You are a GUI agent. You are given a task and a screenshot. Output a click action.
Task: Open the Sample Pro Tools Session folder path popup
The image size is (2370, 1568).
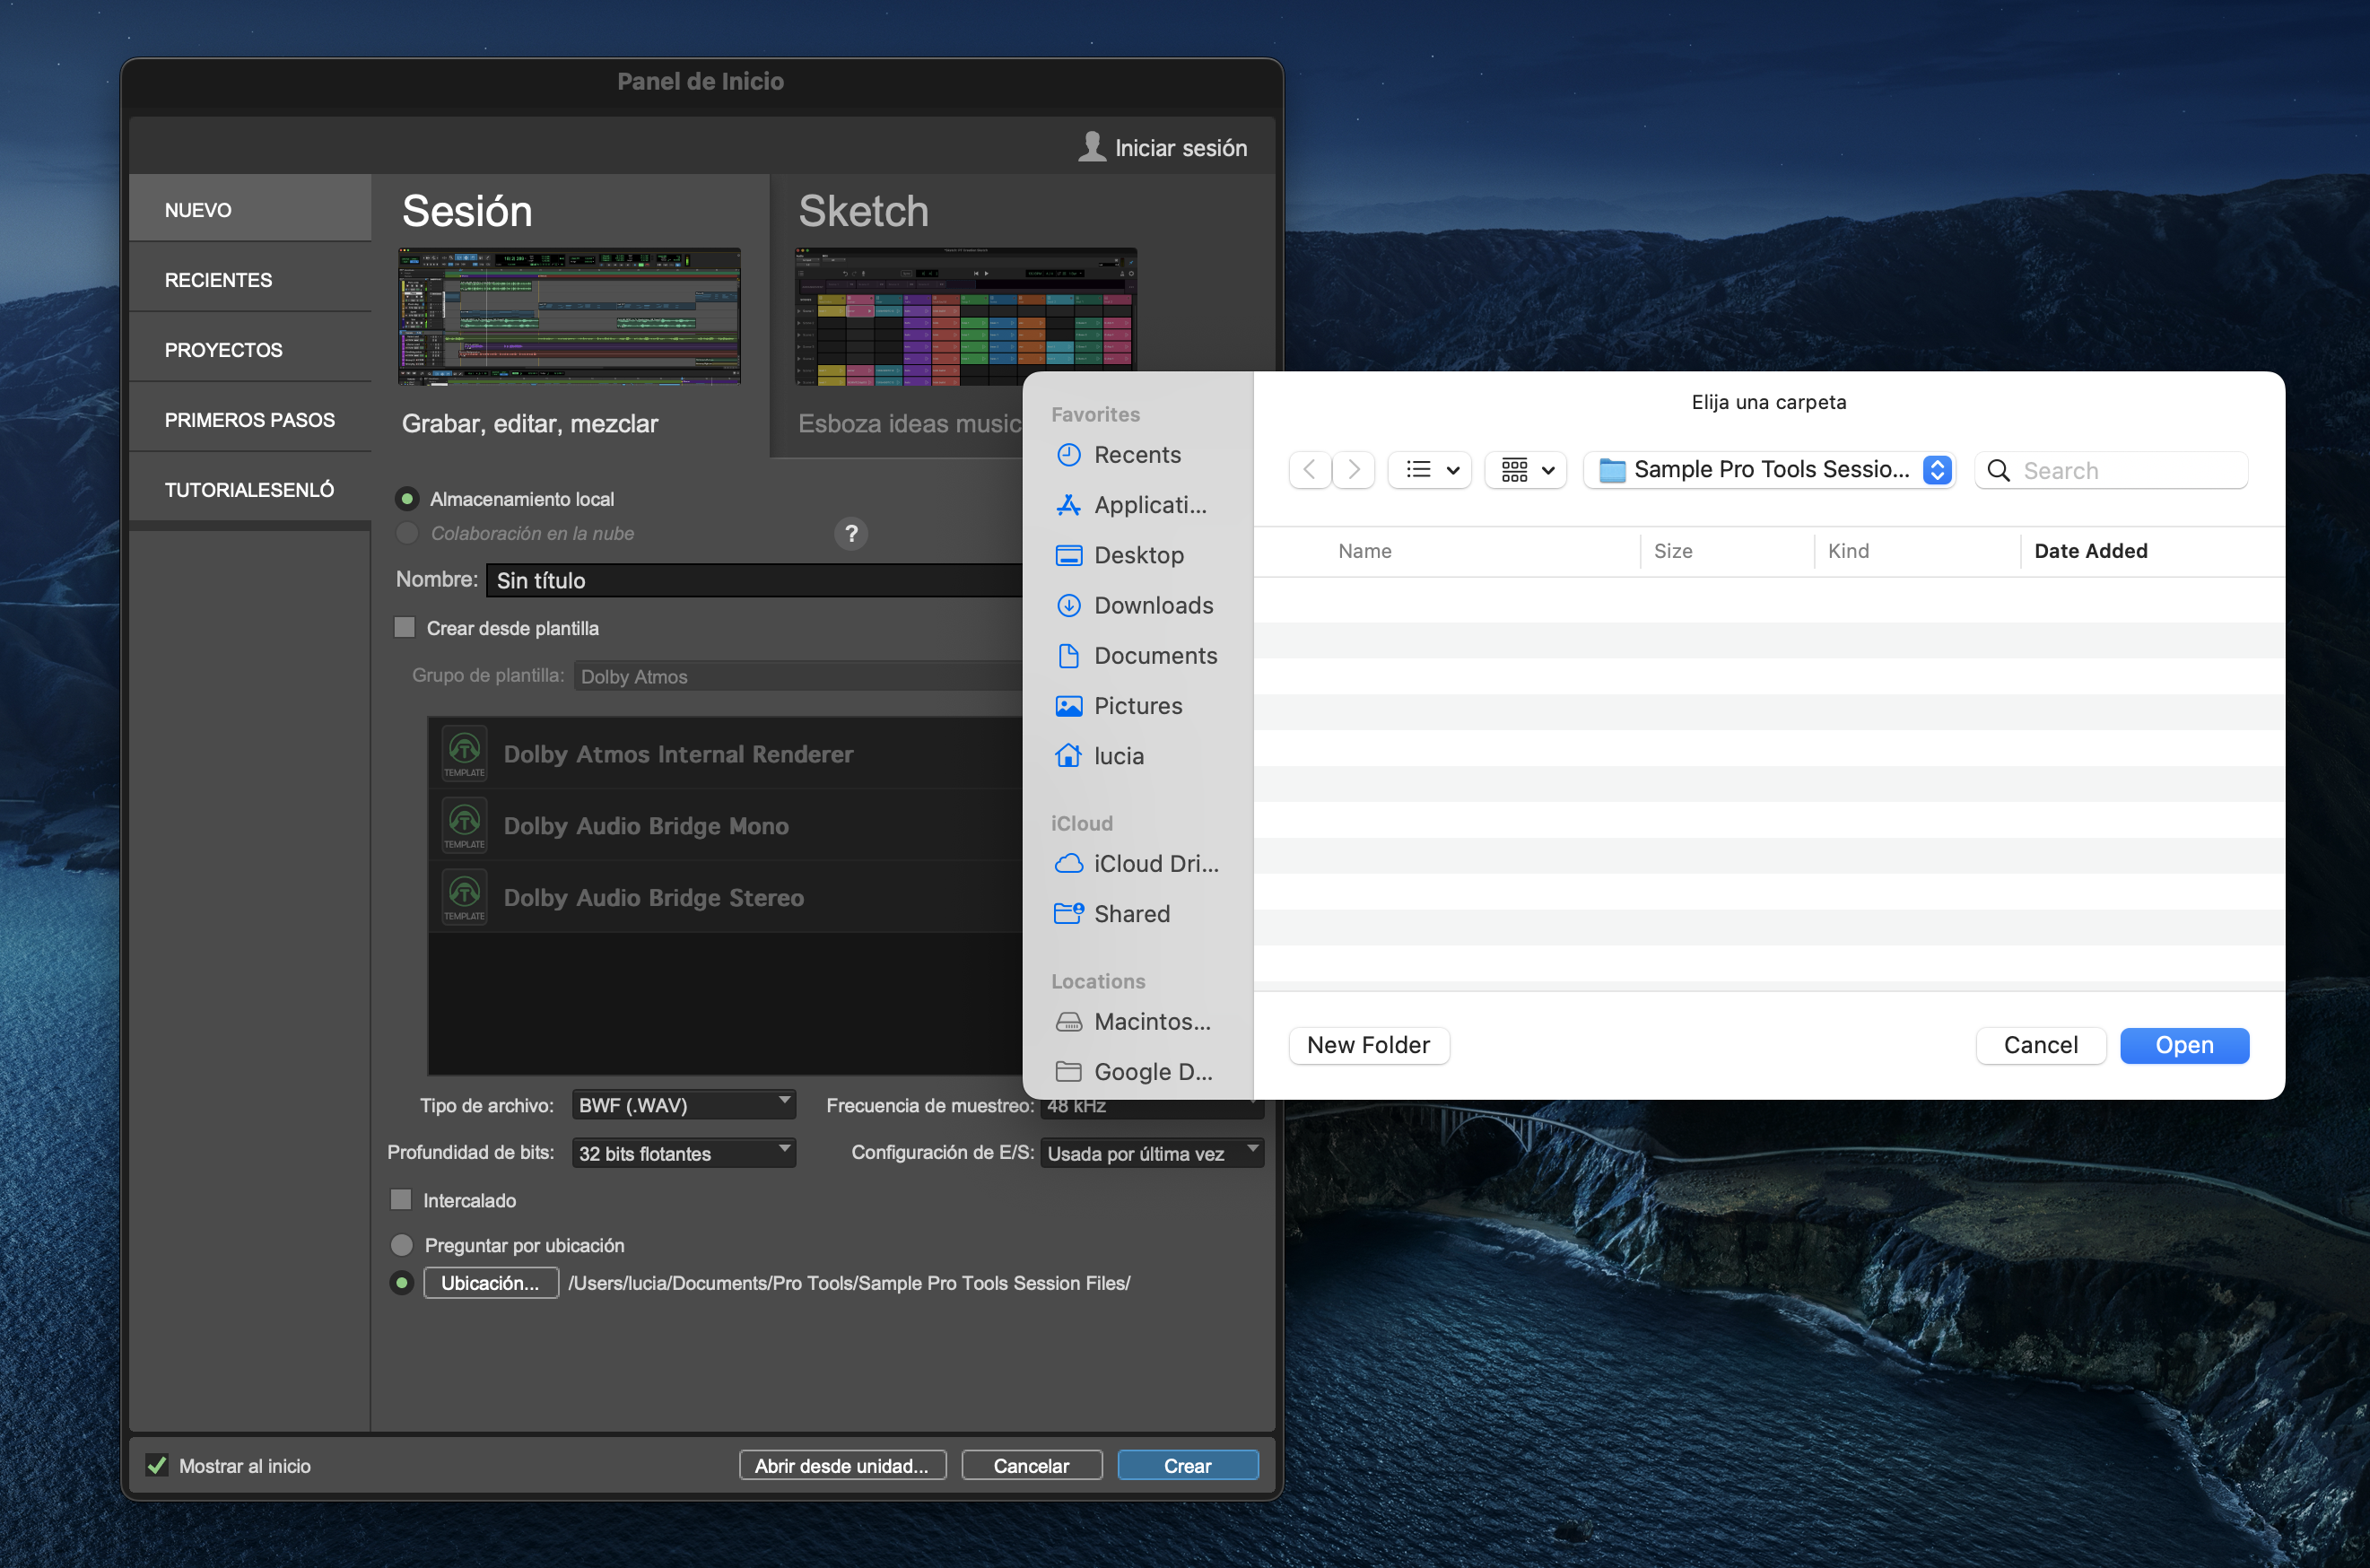pyautogui.click(x=1770, y=470)
